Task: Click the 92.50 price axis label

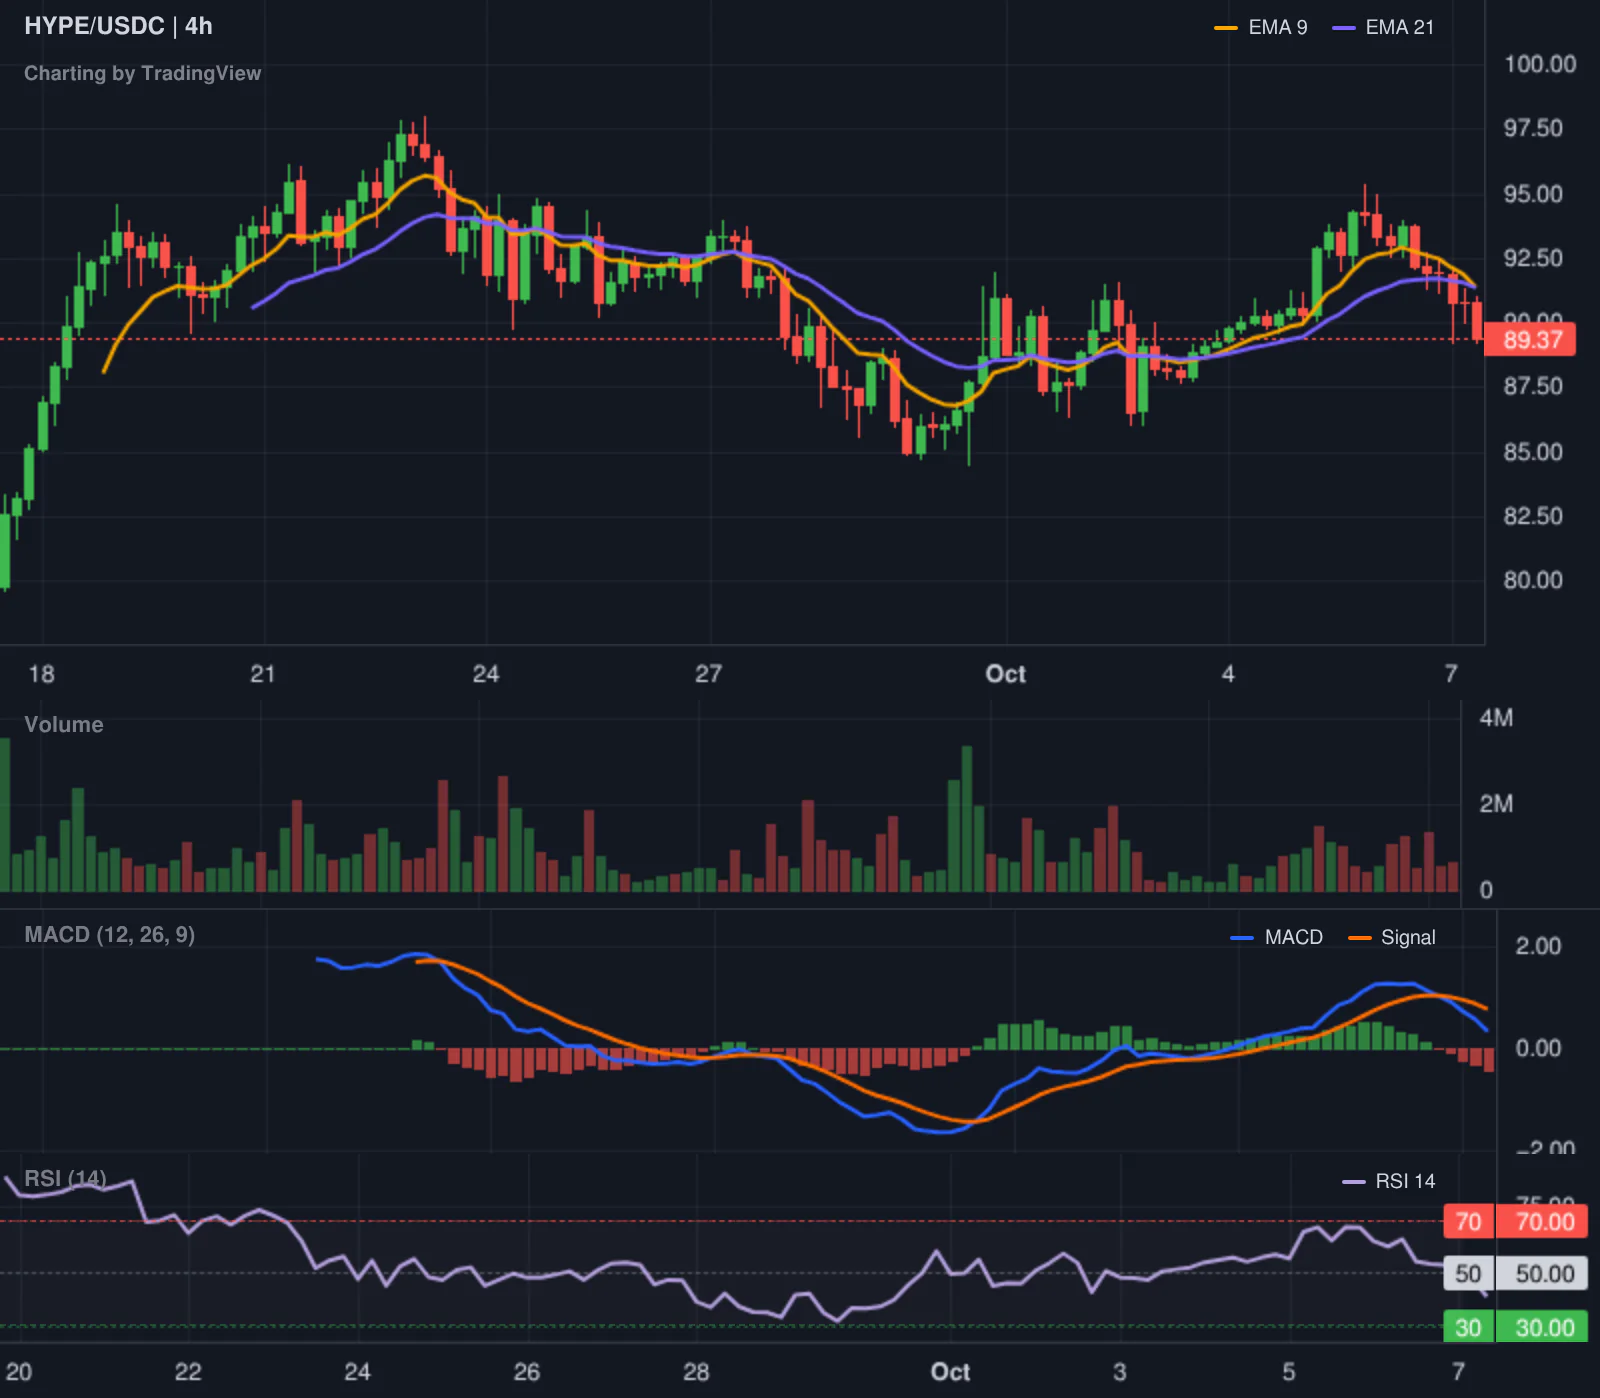Action: [x=1533, y=258]
